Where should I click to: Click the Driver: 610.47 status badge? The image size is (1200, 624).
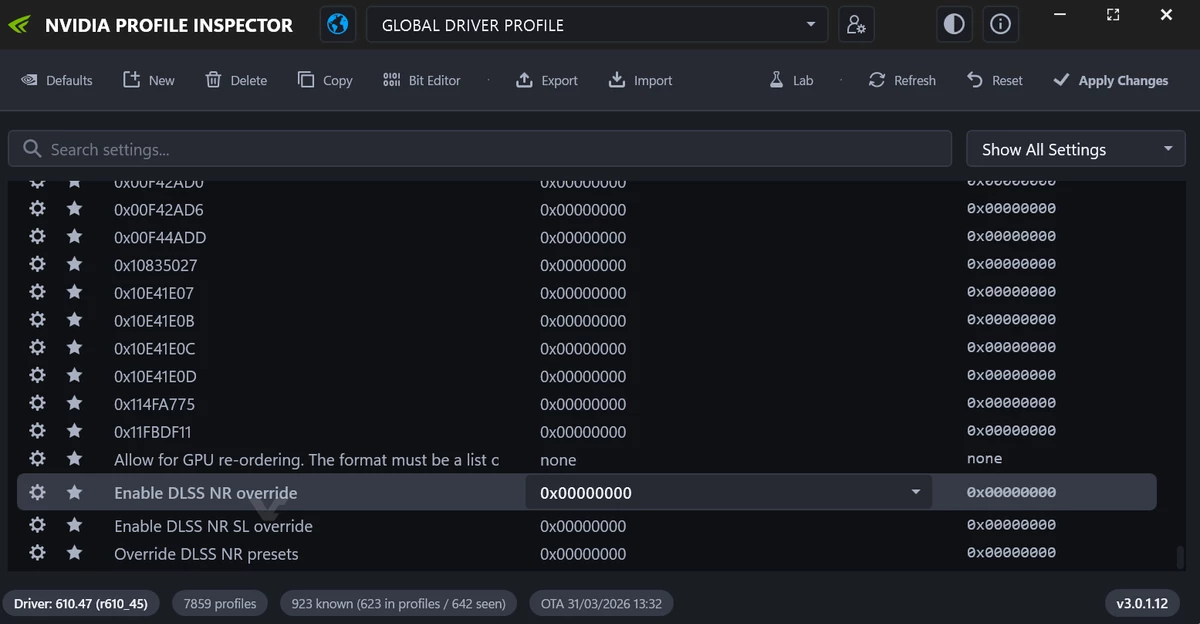pos(81,603)
